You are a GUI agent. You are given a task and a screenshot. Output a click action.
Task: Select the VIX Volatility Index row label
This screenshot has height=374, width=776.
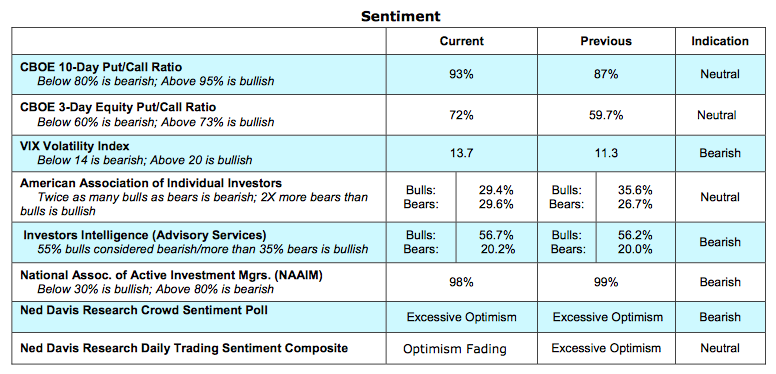point(75,146)
